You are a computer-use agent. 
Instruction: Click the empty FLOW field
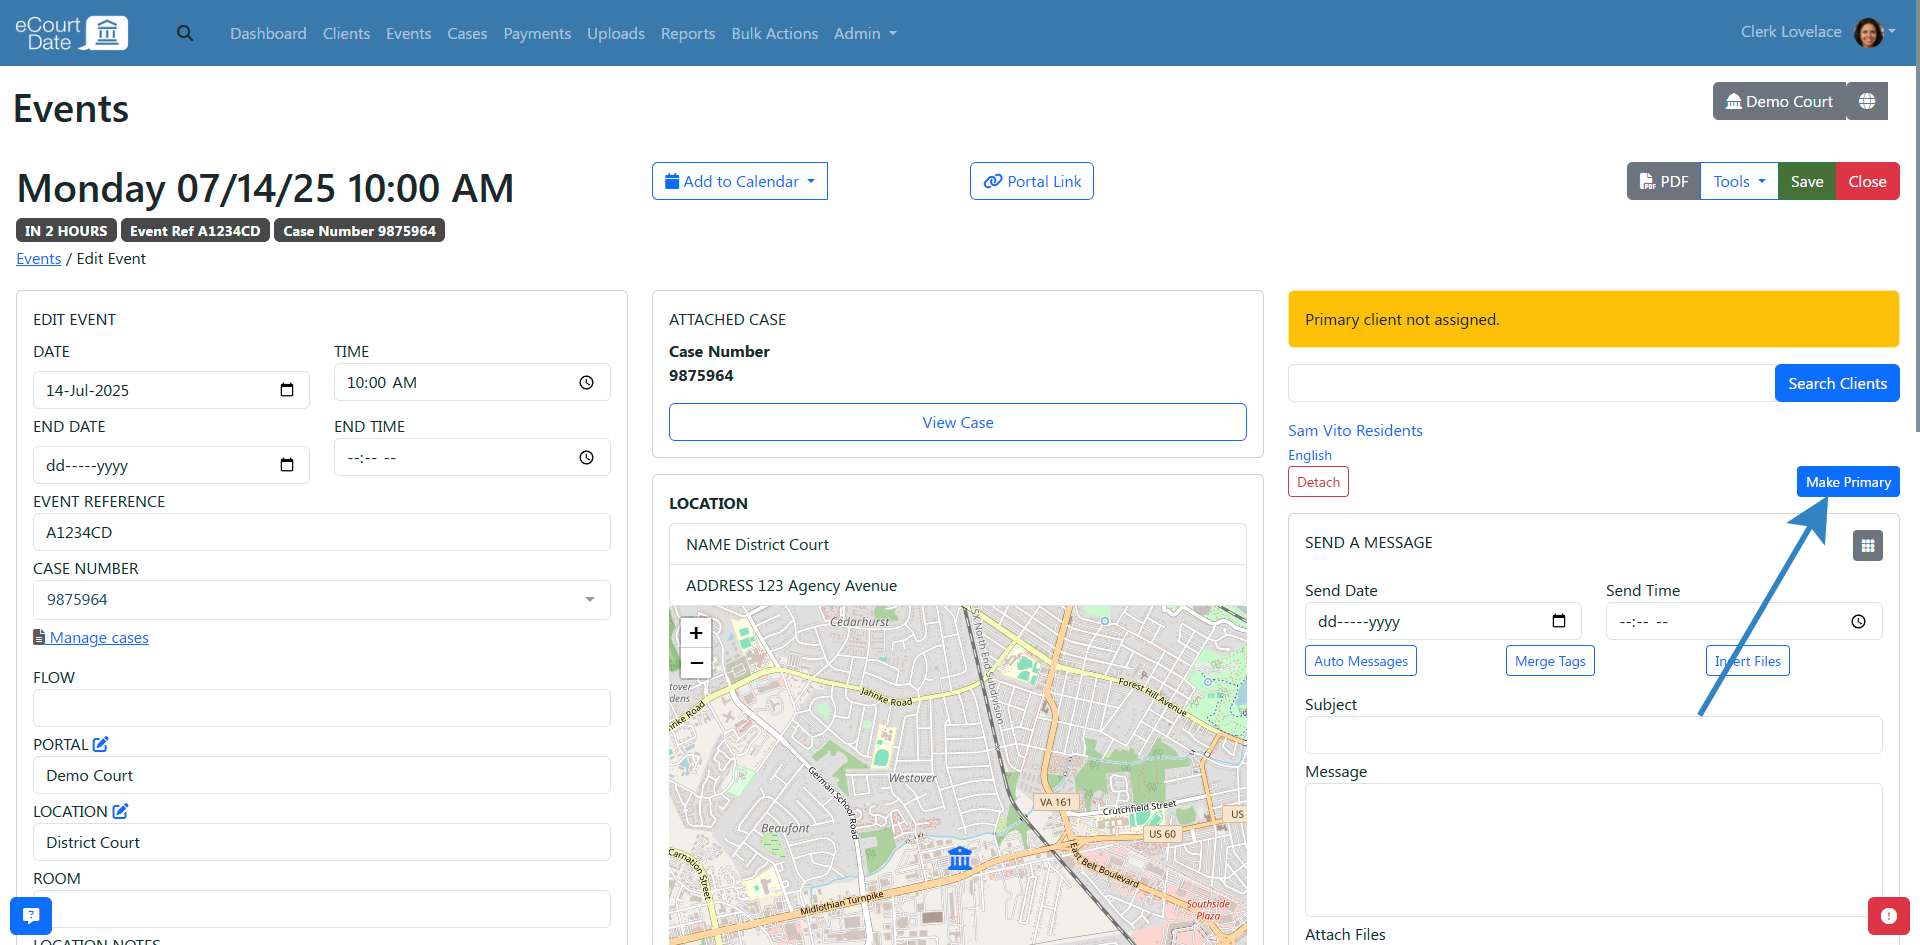[x=322, y=708]
